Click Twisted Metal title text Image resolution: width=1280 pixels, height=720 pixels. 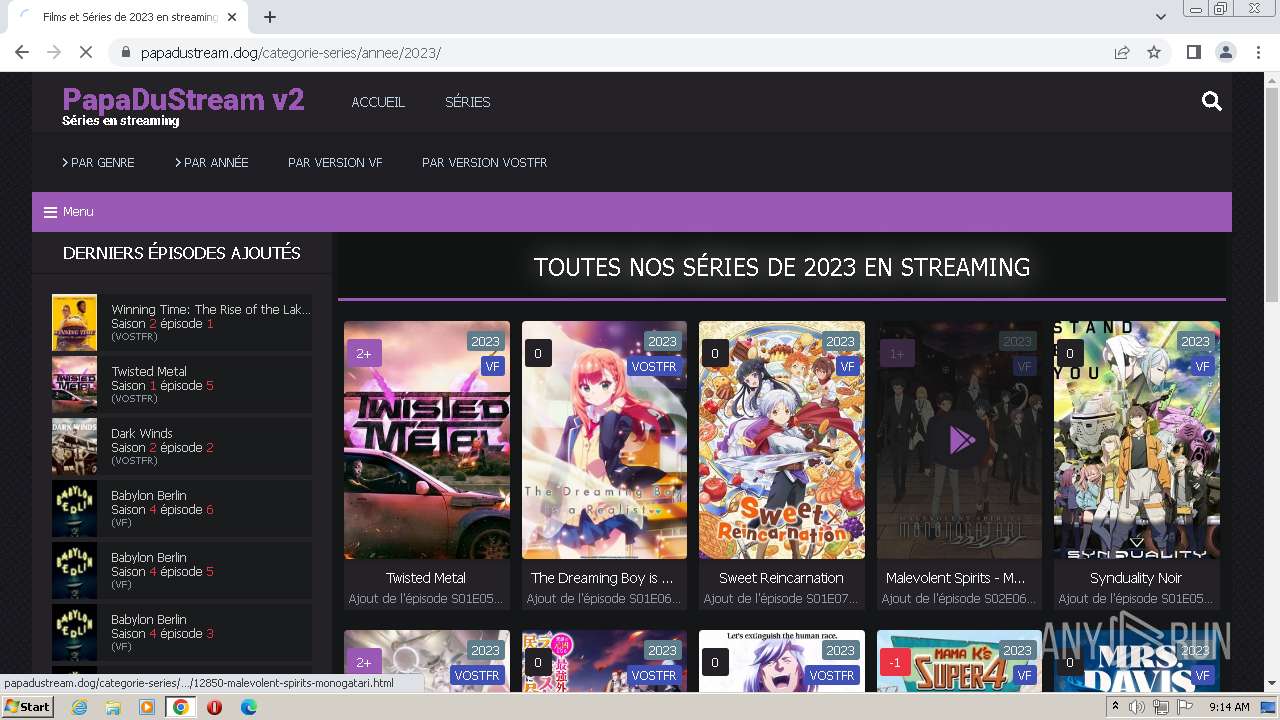(426, 578)
